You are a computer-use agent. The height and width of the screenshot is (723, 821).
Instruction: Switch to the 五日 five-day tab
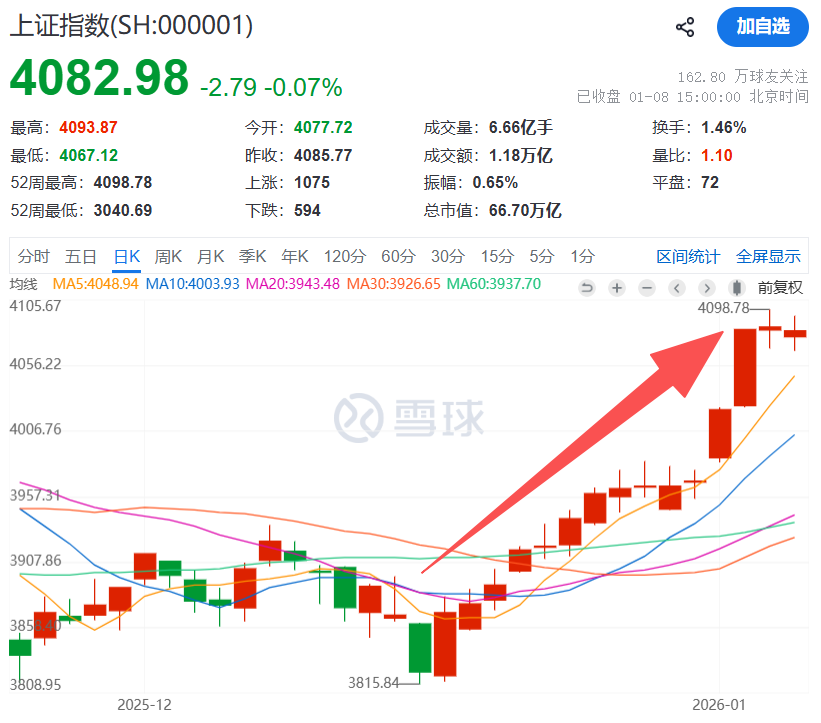(81, 256)
